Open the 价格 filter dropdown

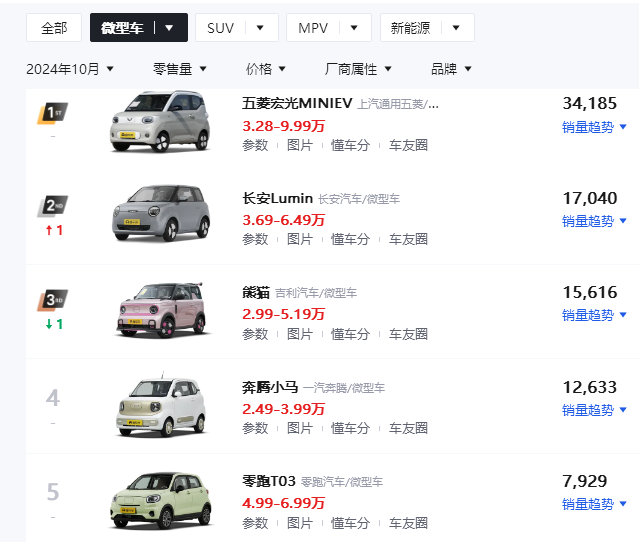[x=265, y=69]
